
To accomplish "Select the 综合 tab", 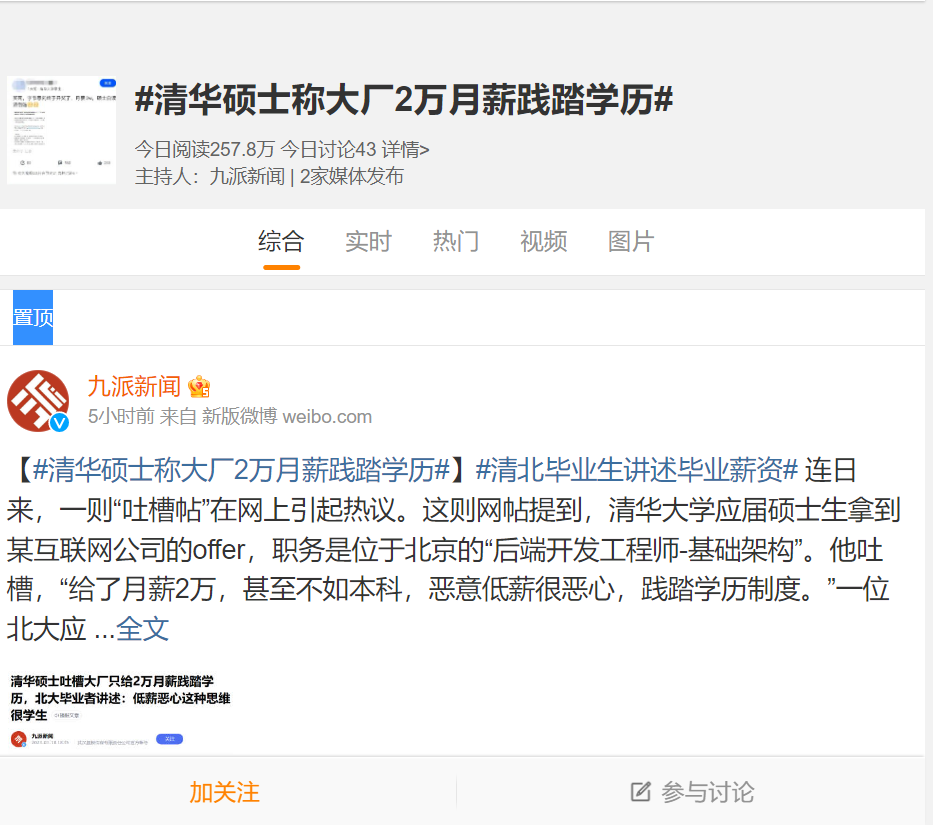I will [281, 242].
